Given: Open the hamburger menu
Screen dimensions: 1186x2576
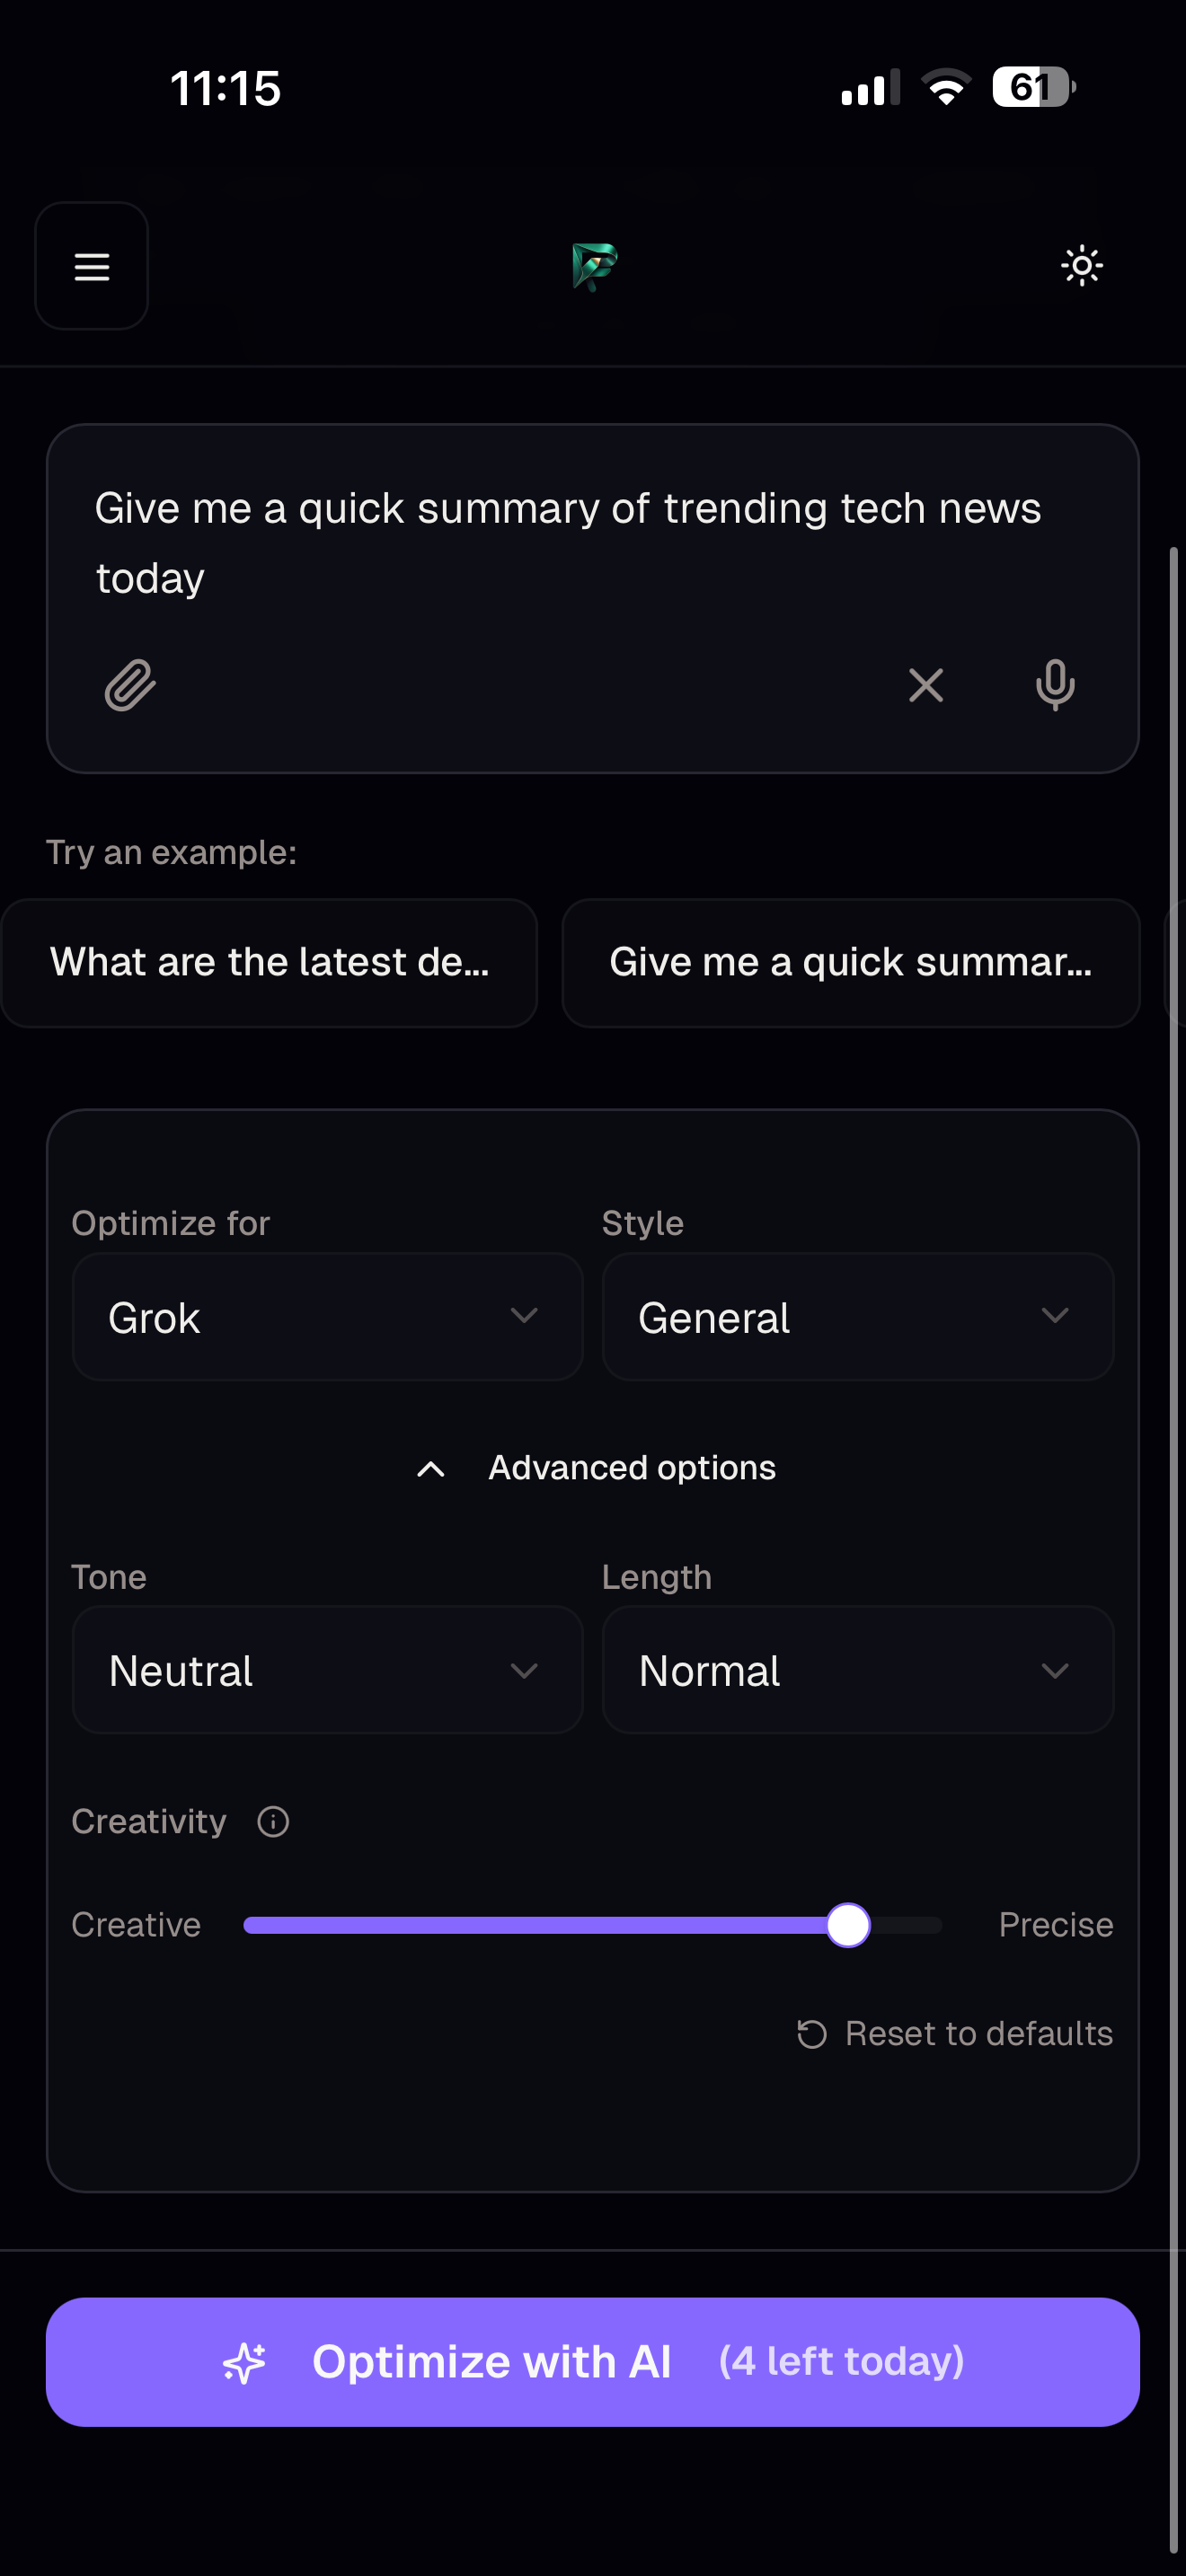Looking at the screenshot, I should pyautogui.click(x=92, y=266).
